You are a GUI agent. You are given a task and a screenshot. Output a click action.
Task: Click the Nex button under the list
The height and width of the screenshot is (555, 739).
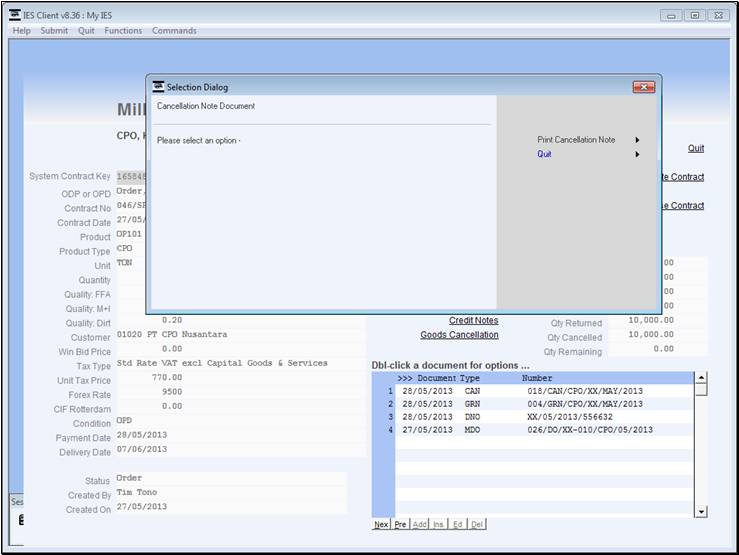click(x=381, y=524)
